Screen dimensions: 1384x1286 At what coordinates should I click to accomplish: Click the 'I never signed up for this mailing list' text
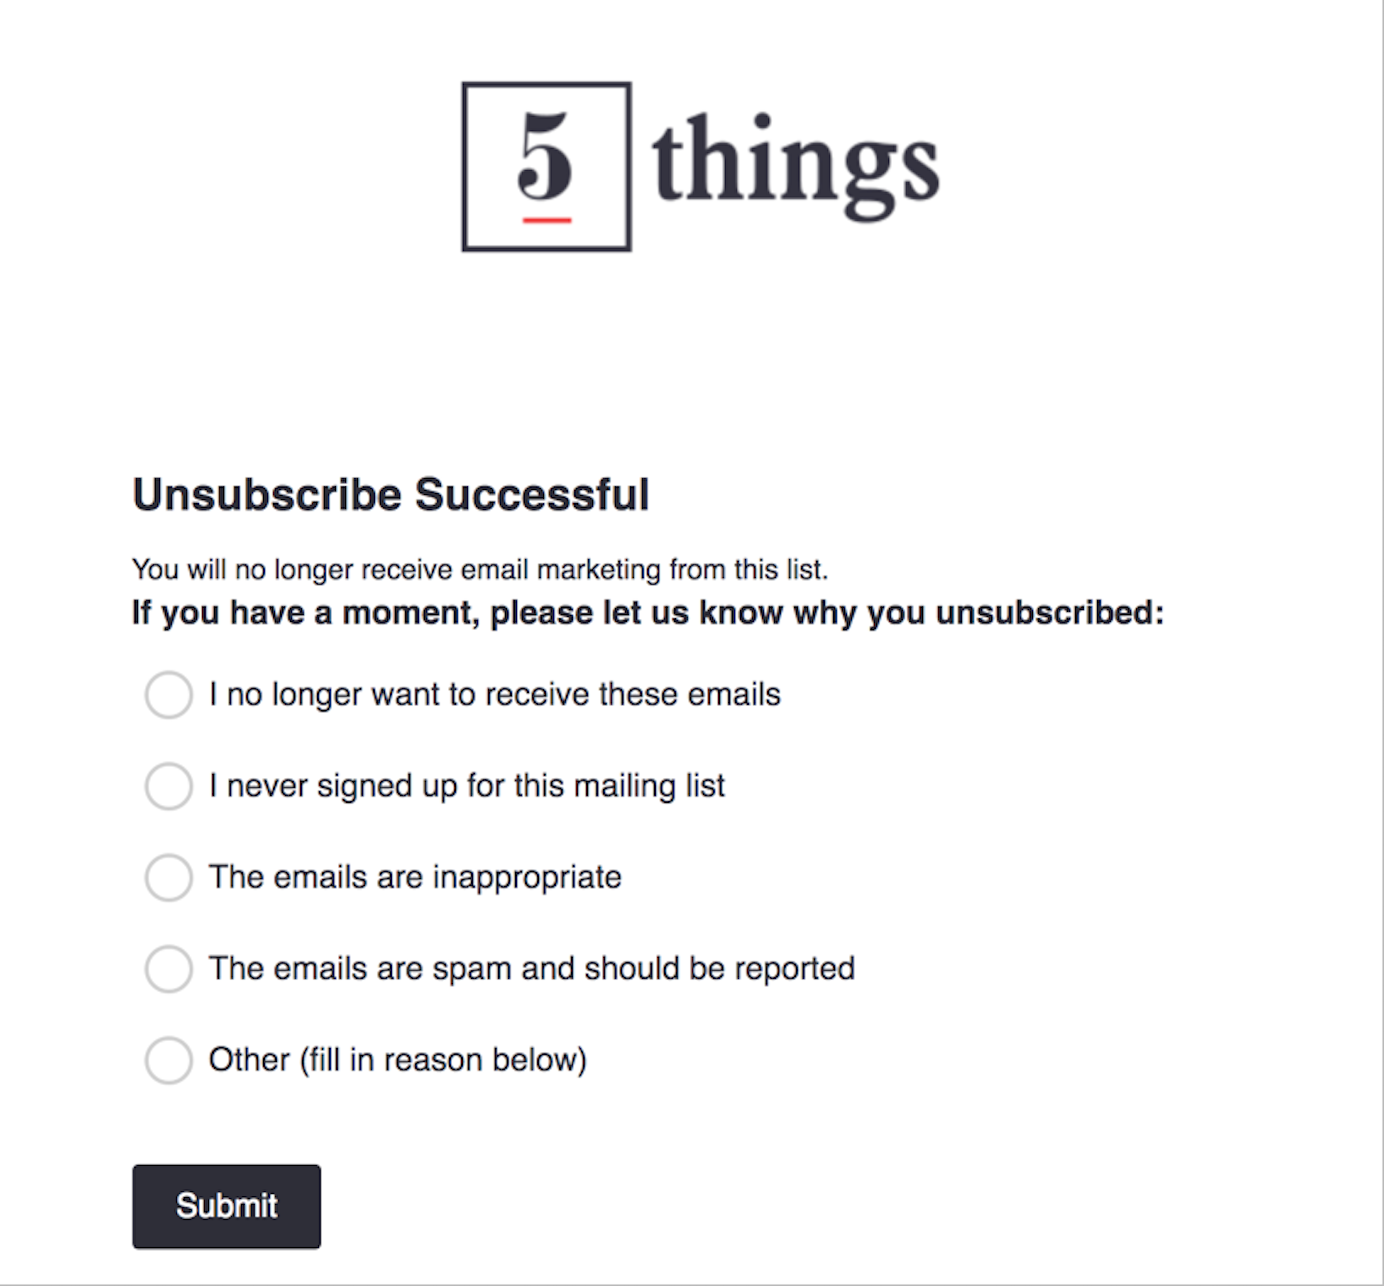coord(466,786)
